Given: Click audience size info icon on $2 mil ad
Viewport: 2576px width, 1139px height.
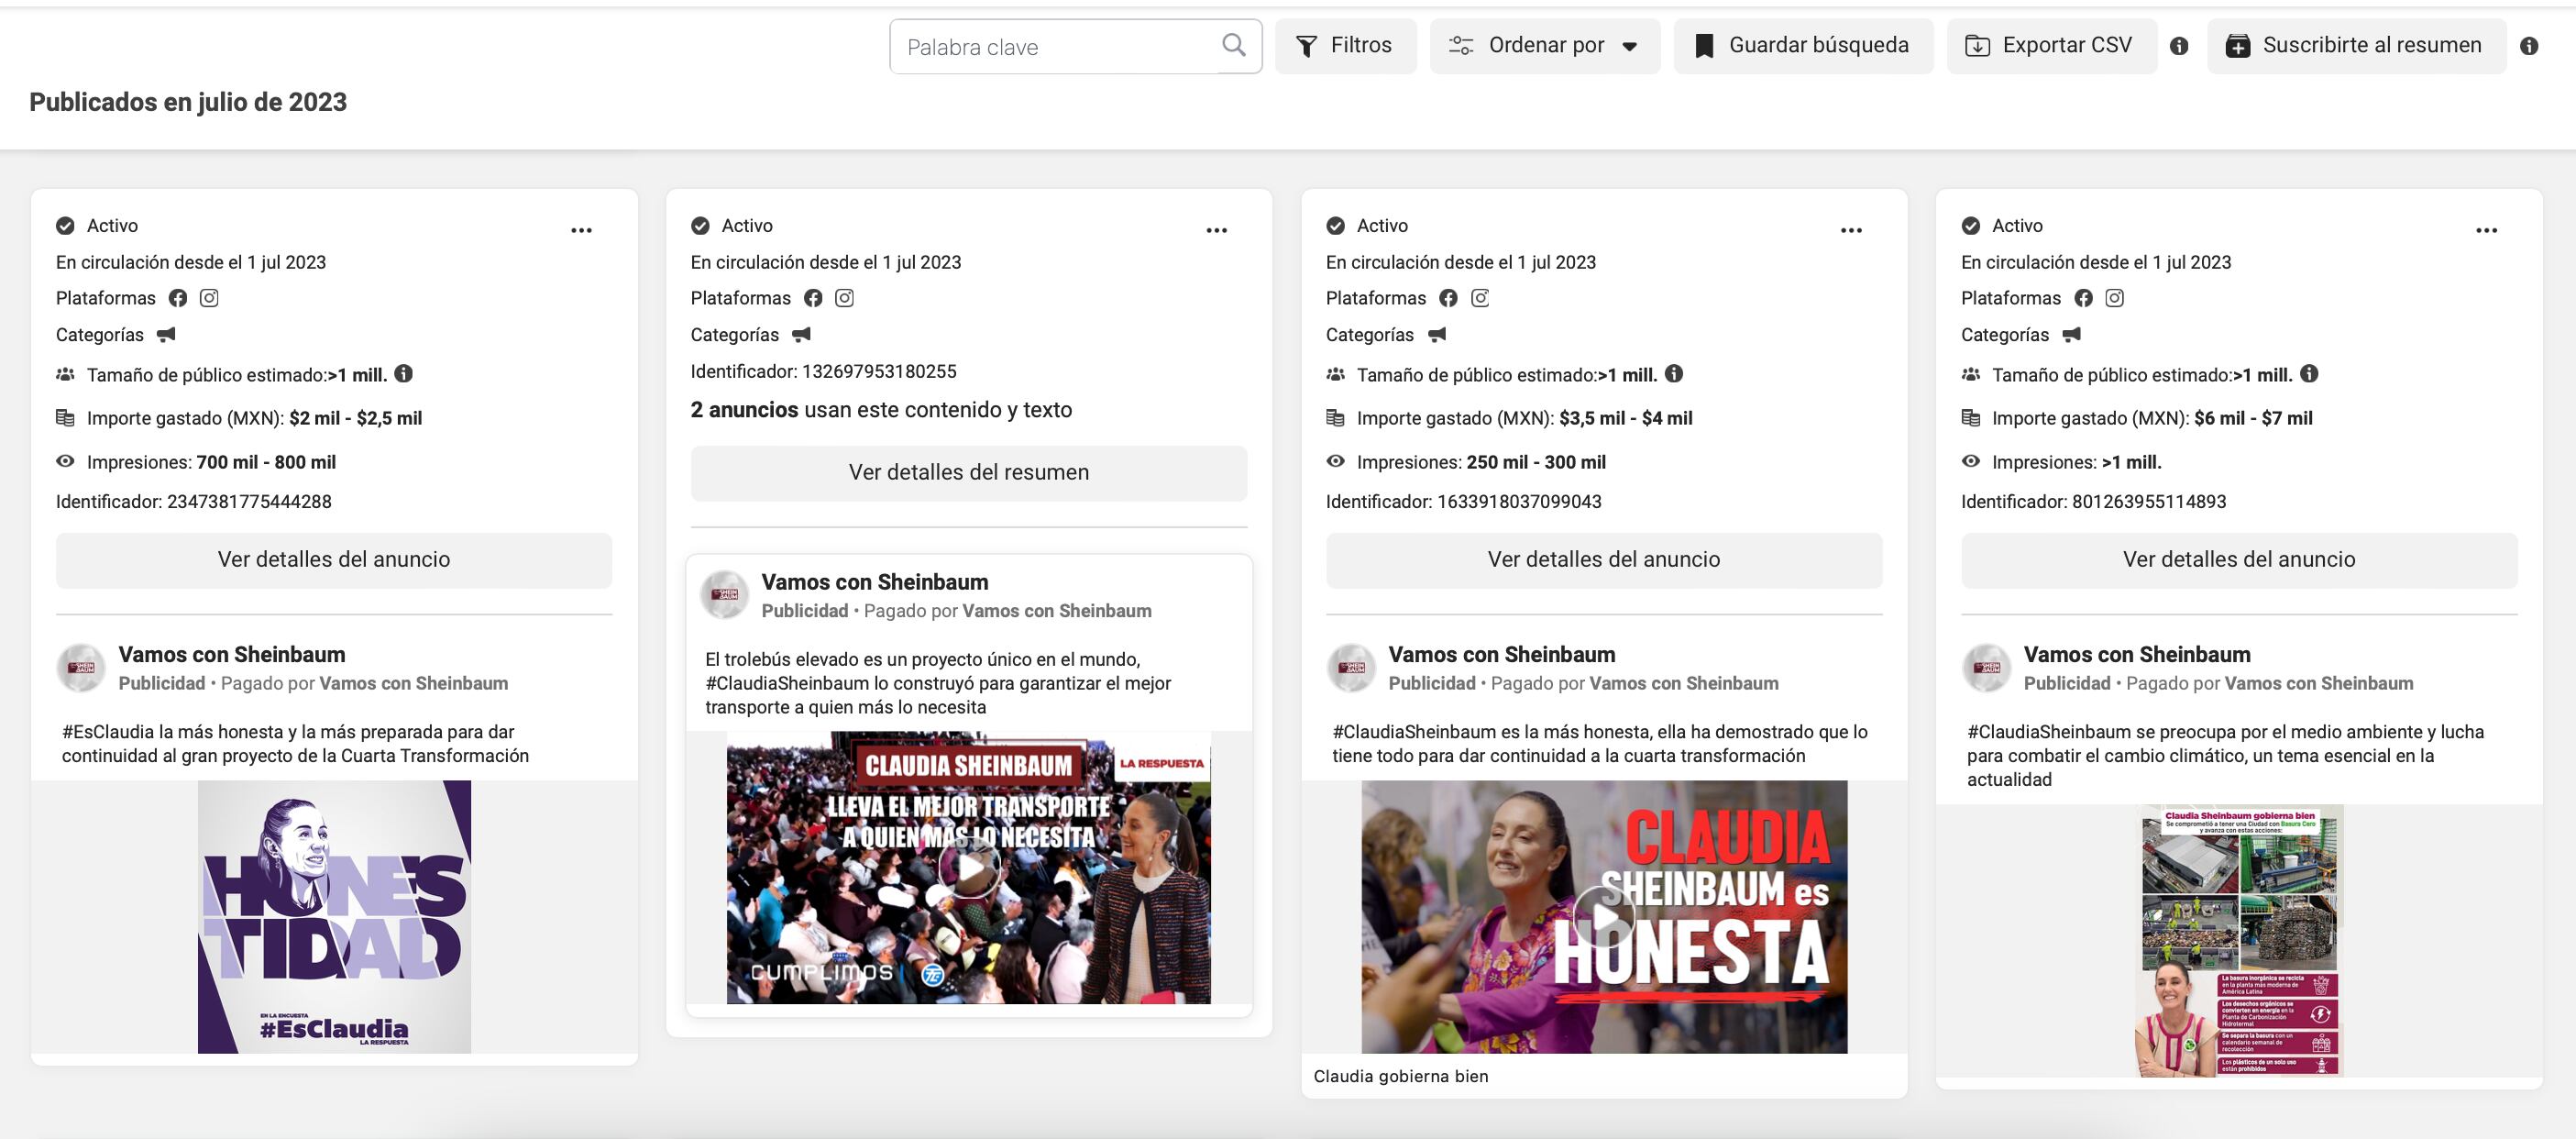Looking at the screenshot, I should tap(404, 374).
